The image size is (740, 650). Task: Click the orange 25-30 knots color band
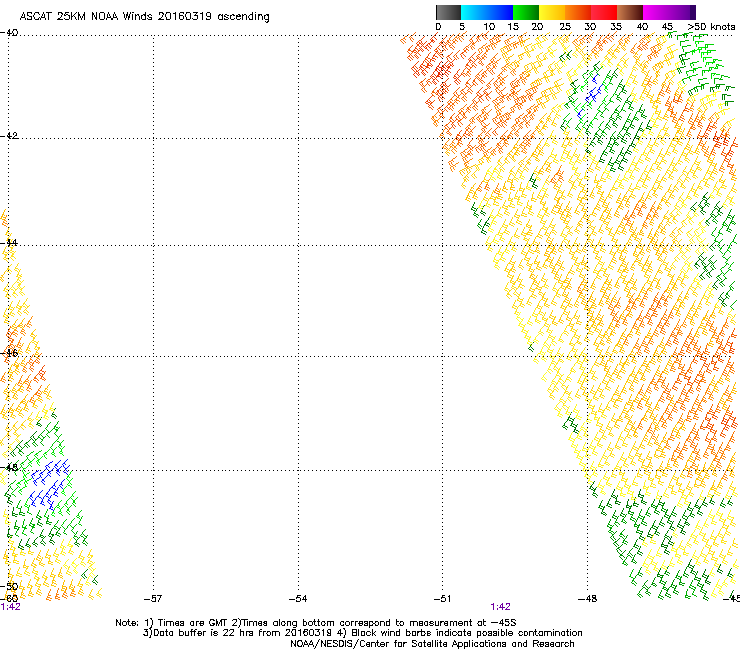578,12
